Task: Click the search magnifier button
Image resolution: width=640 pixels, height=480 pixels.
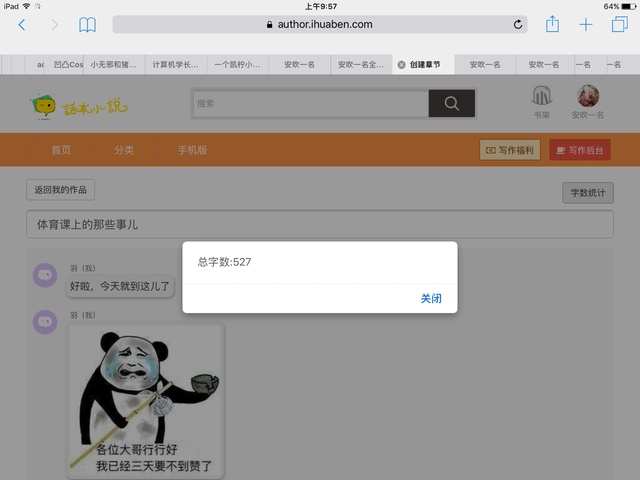Action: pos(451,103)
